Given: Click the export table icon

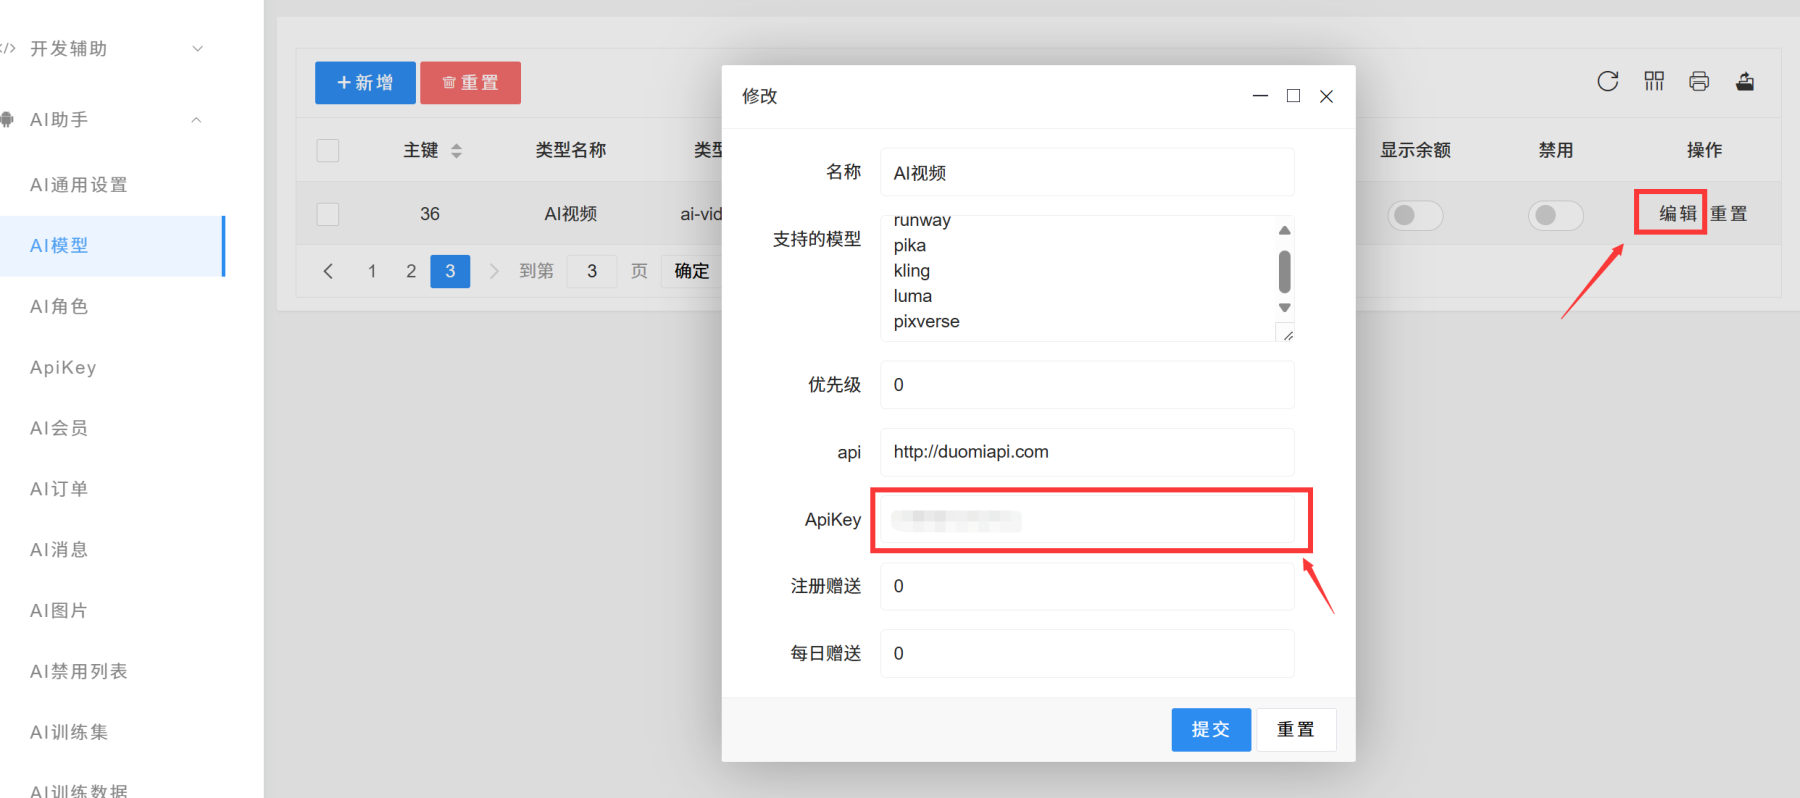Looking at the screenshot, I should (1745, 81).
